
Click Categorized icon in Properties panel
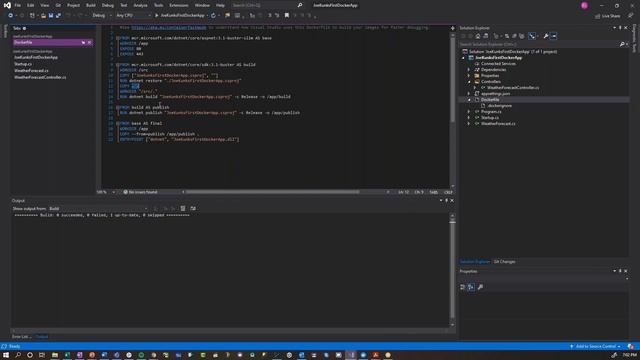(462, 287)
